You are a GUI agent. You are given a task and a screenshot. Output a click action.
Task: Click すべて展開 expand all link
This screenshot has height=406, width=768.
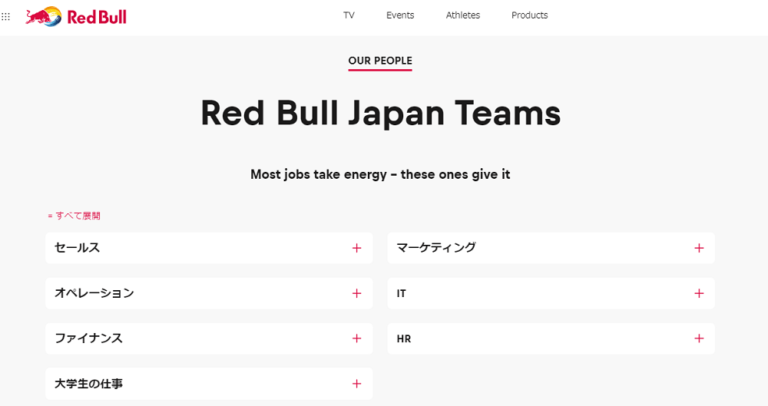[x=75, y=215]
